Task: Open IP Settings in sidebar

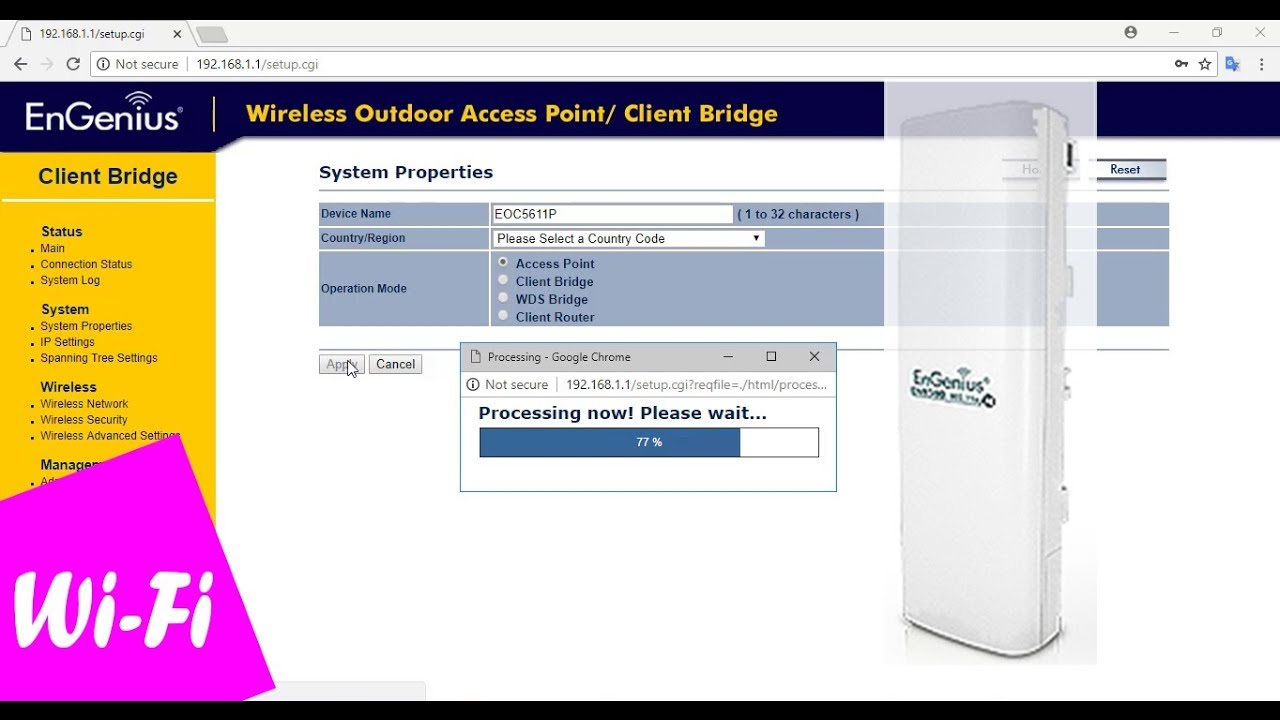Action: tap(68, 342)
